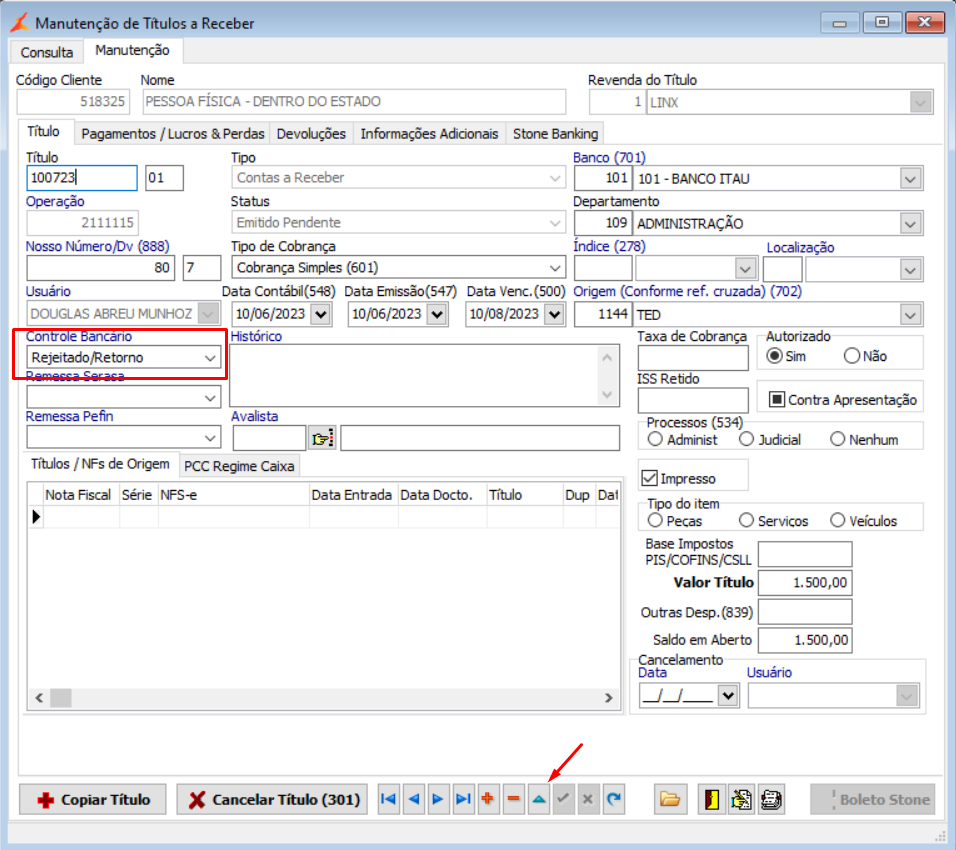Image resolution: width=956 pixels, height=850 pixels.
Task: Switch to the Stone Banking tab
Action: tap(555, 133)
